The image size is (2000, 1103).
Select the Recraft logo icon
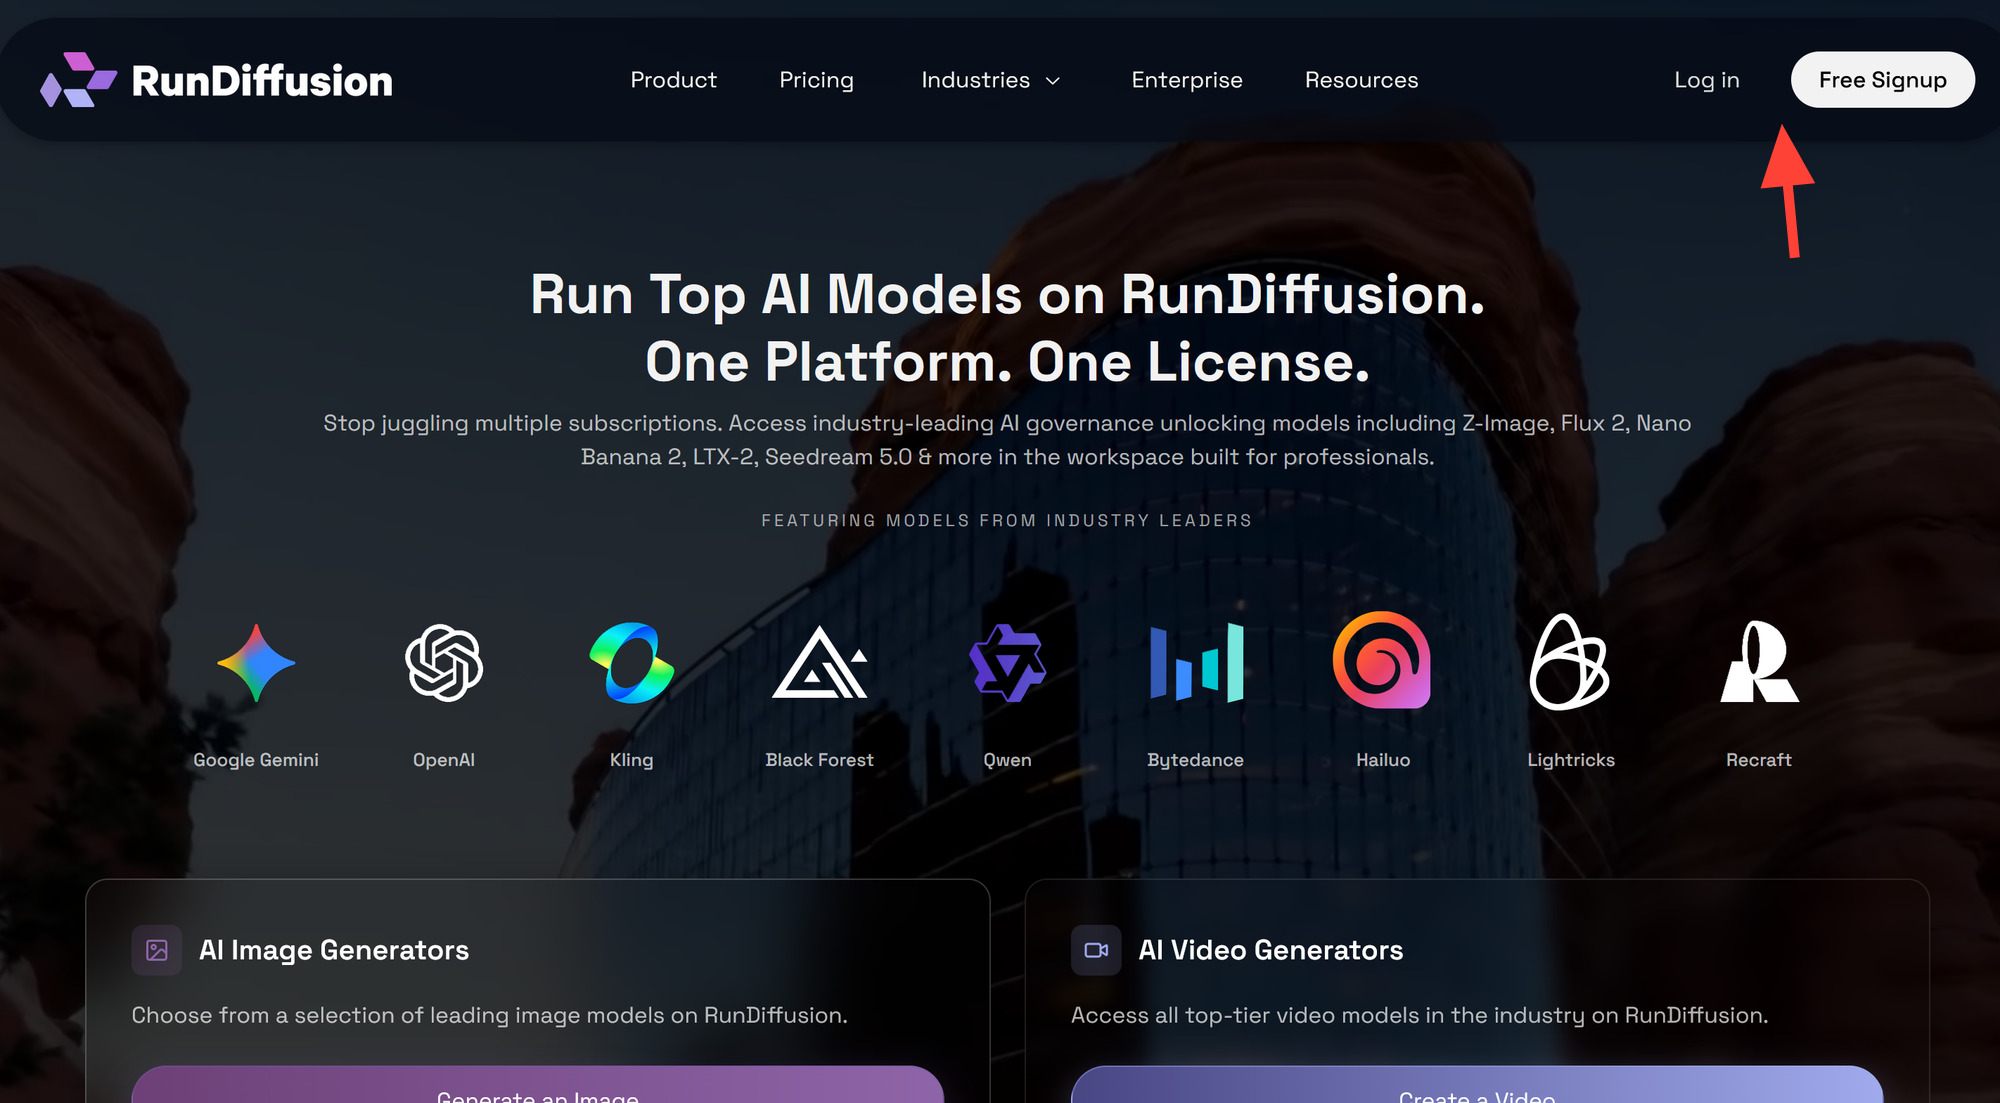[x=1759, y=662]
